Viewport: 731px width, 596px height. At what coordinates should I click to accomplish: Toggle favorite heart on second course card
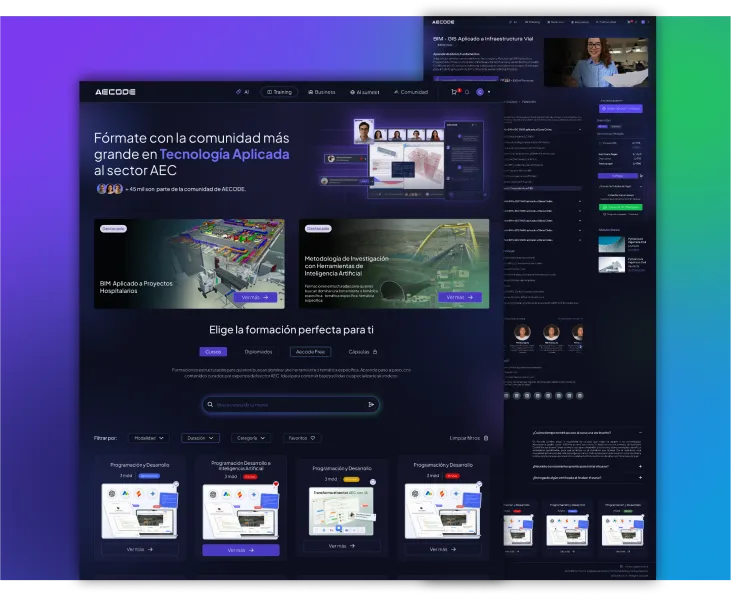pos(276,484)
